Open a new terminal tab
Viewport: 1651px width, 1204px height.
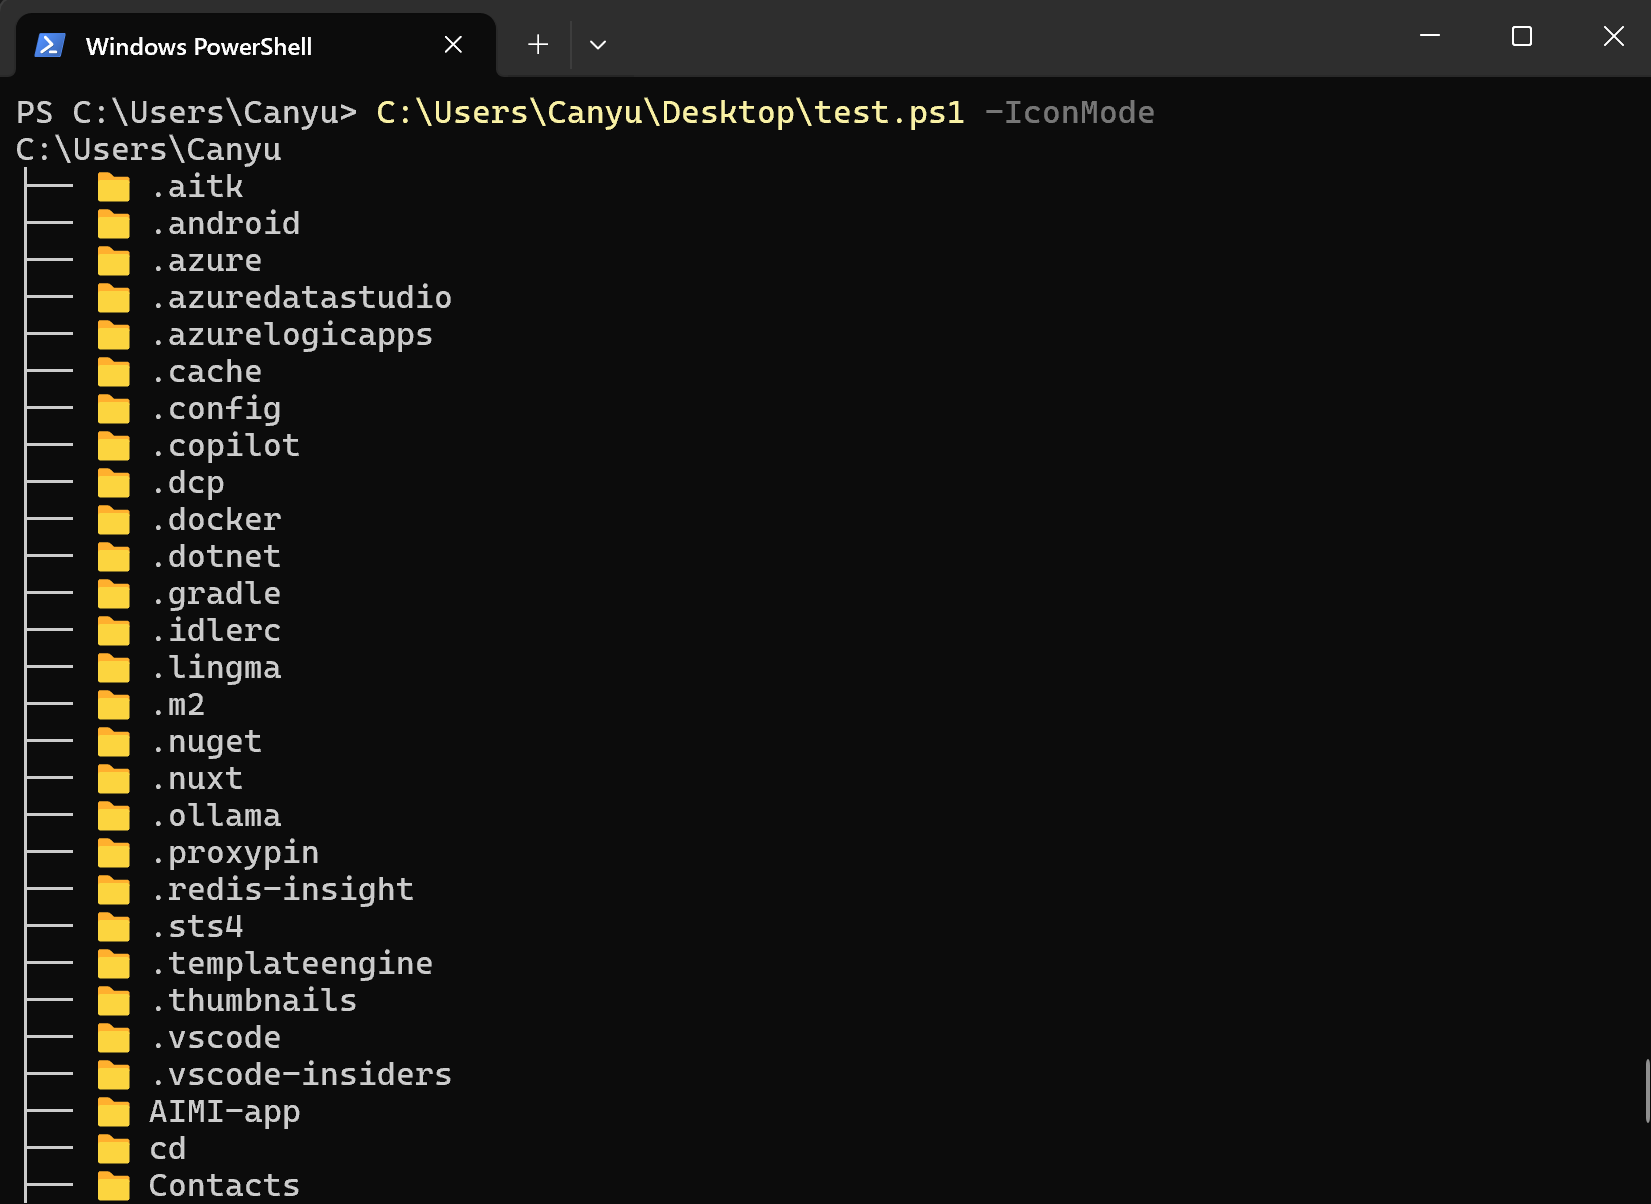point(538,45)
